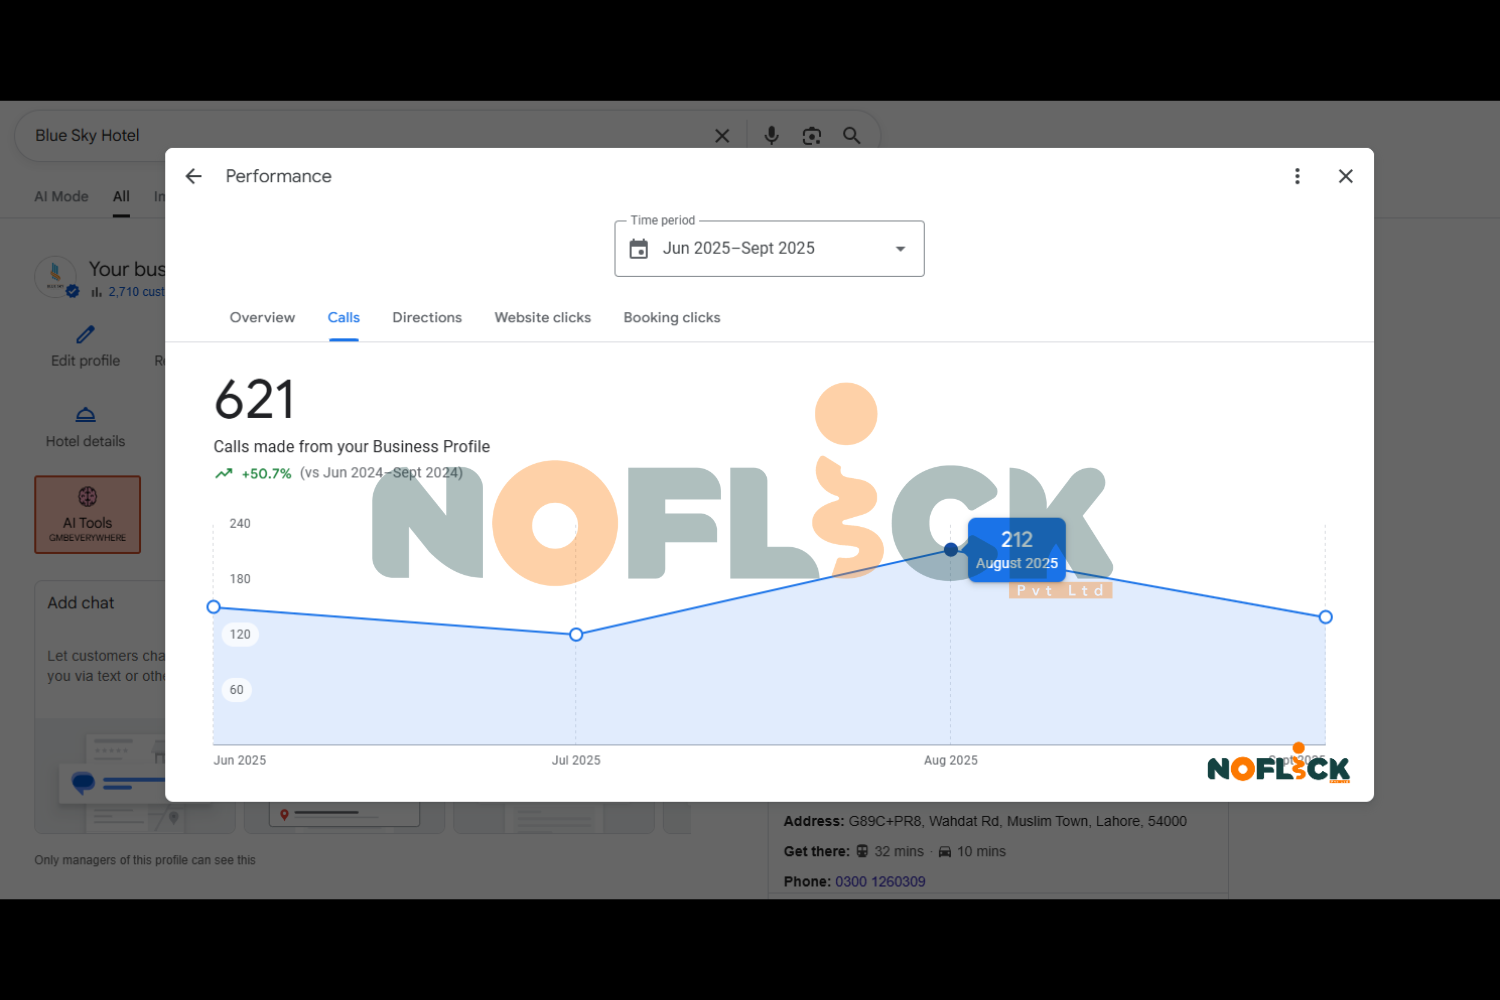
Task: Open the three-dot more options menu
Action: pos(1297,176)
